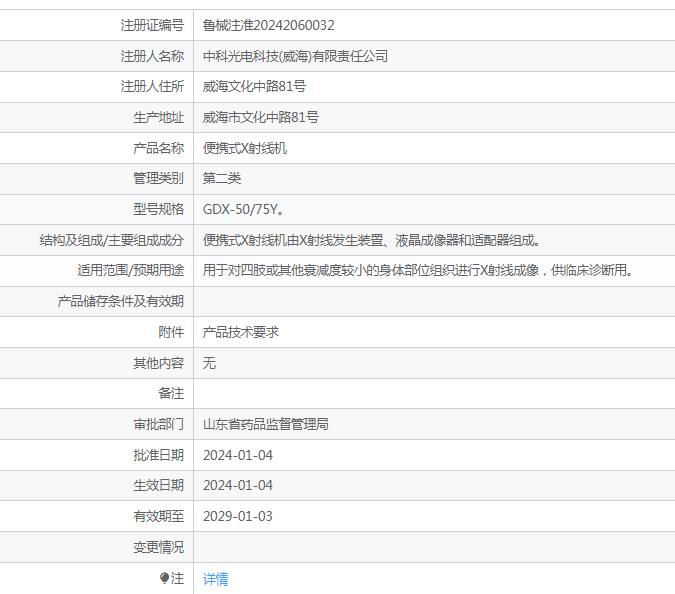Select intended use text starting 用于对四肢
The image size is (675, 594).
(x=418, y=270)
